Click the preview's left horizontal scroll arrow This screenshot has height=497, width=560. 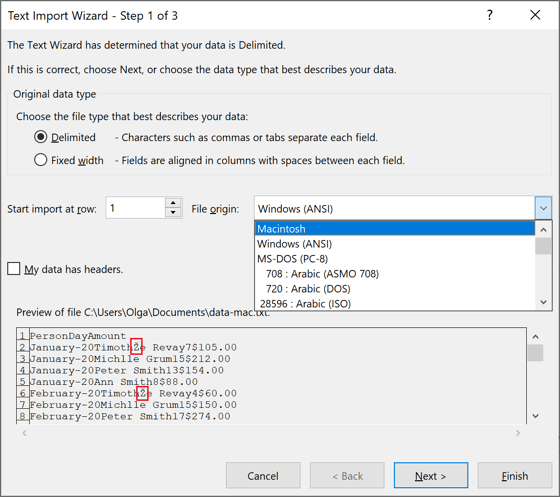(25, 433)
